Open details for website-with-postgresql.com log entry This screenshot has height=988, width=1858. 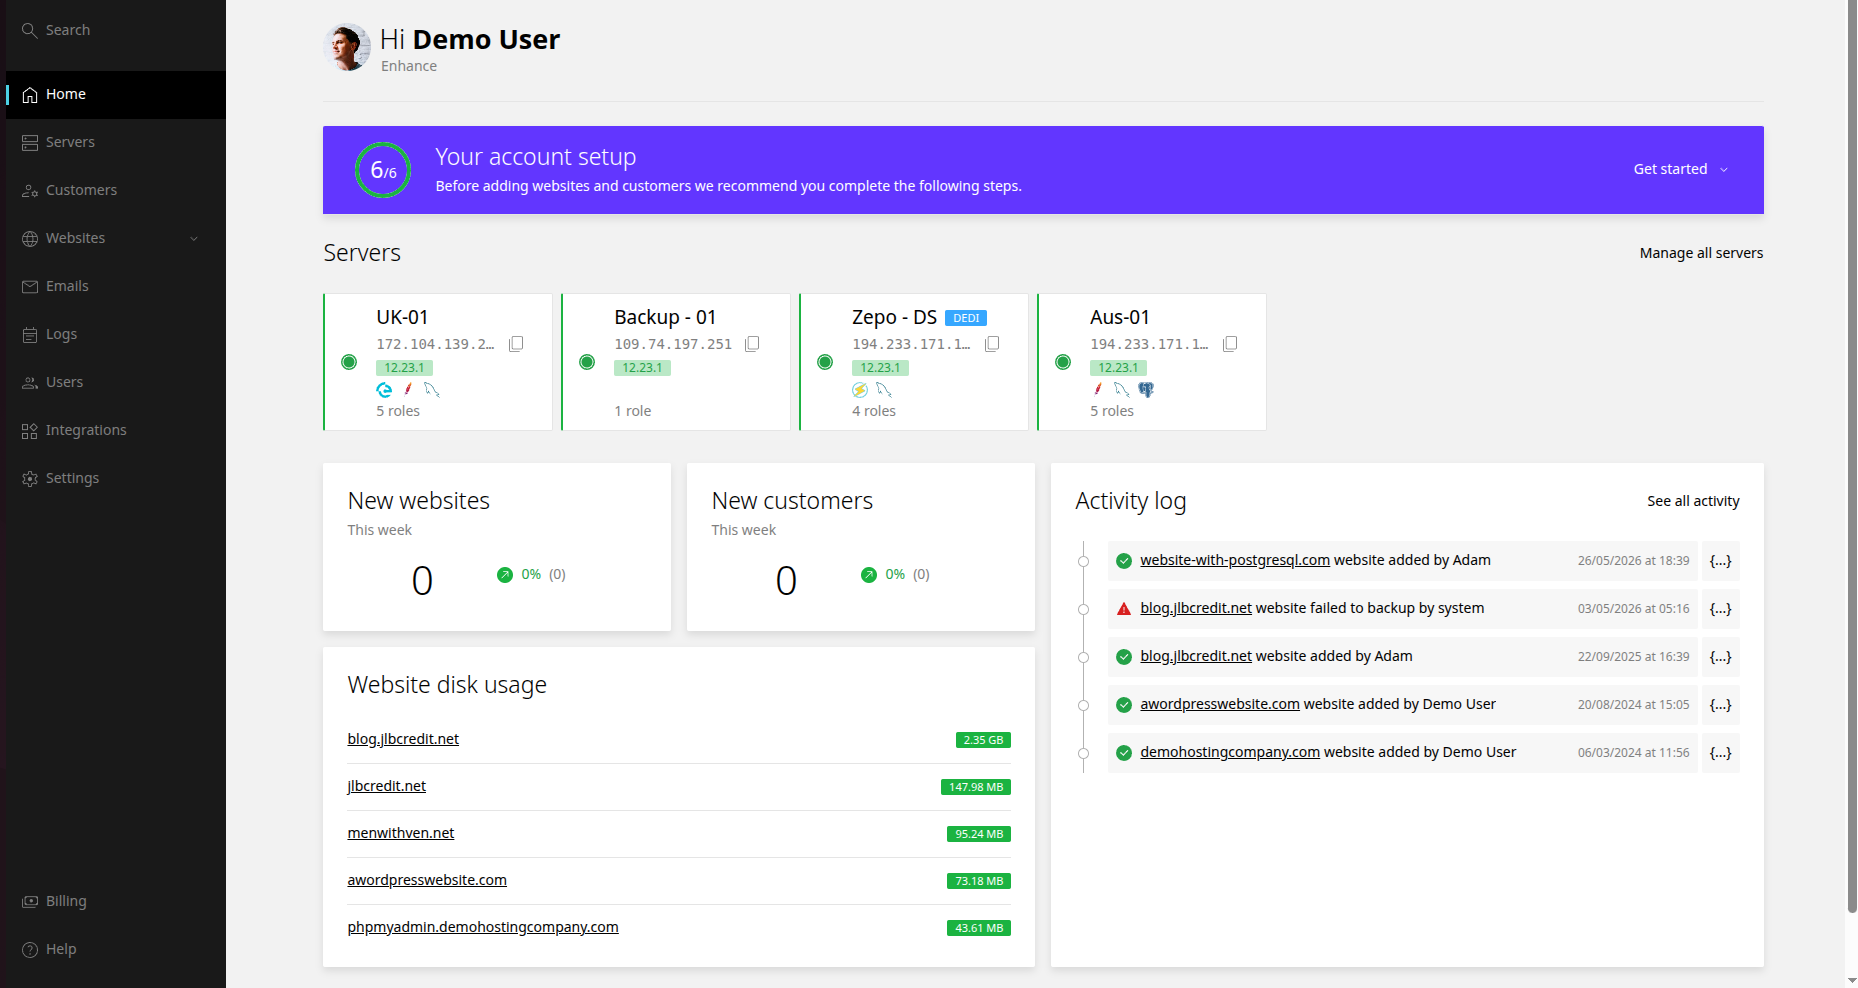[1720, 561]
